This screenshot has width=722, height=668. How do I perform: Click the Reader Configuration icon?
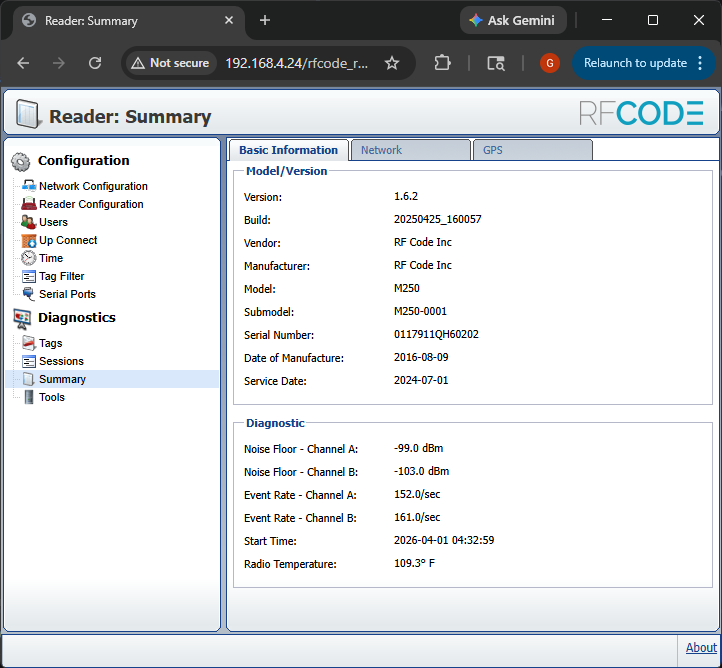coord(28,204)
